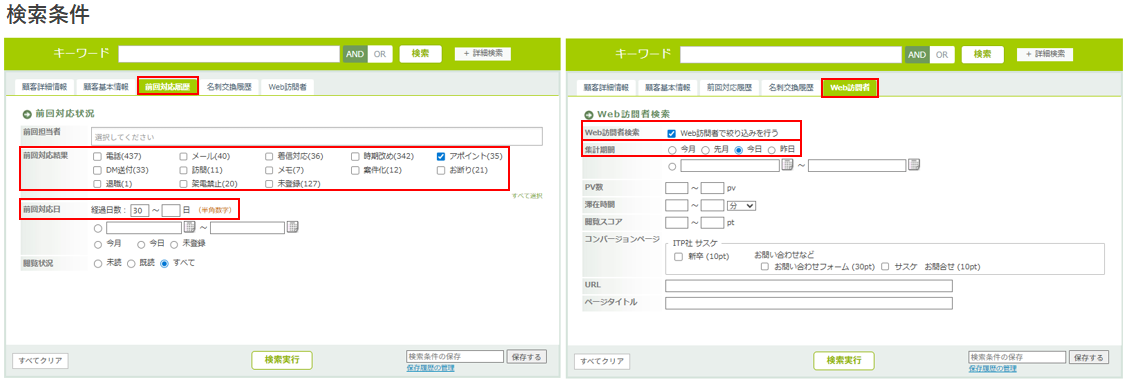This screenshot has height=381, width=1125.
Task: Check the お断り(21) checkbox
Action: point(442,171)
